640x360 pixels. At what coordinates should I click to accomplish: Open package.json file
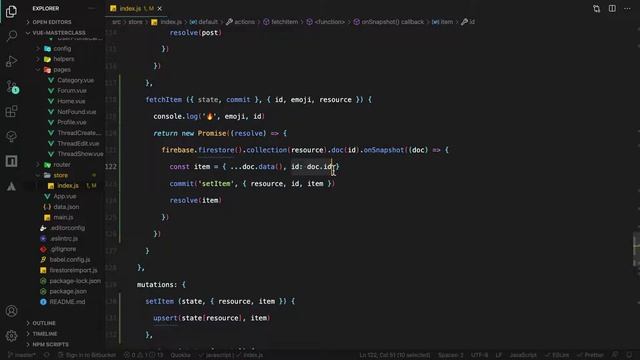click(68, 291)
